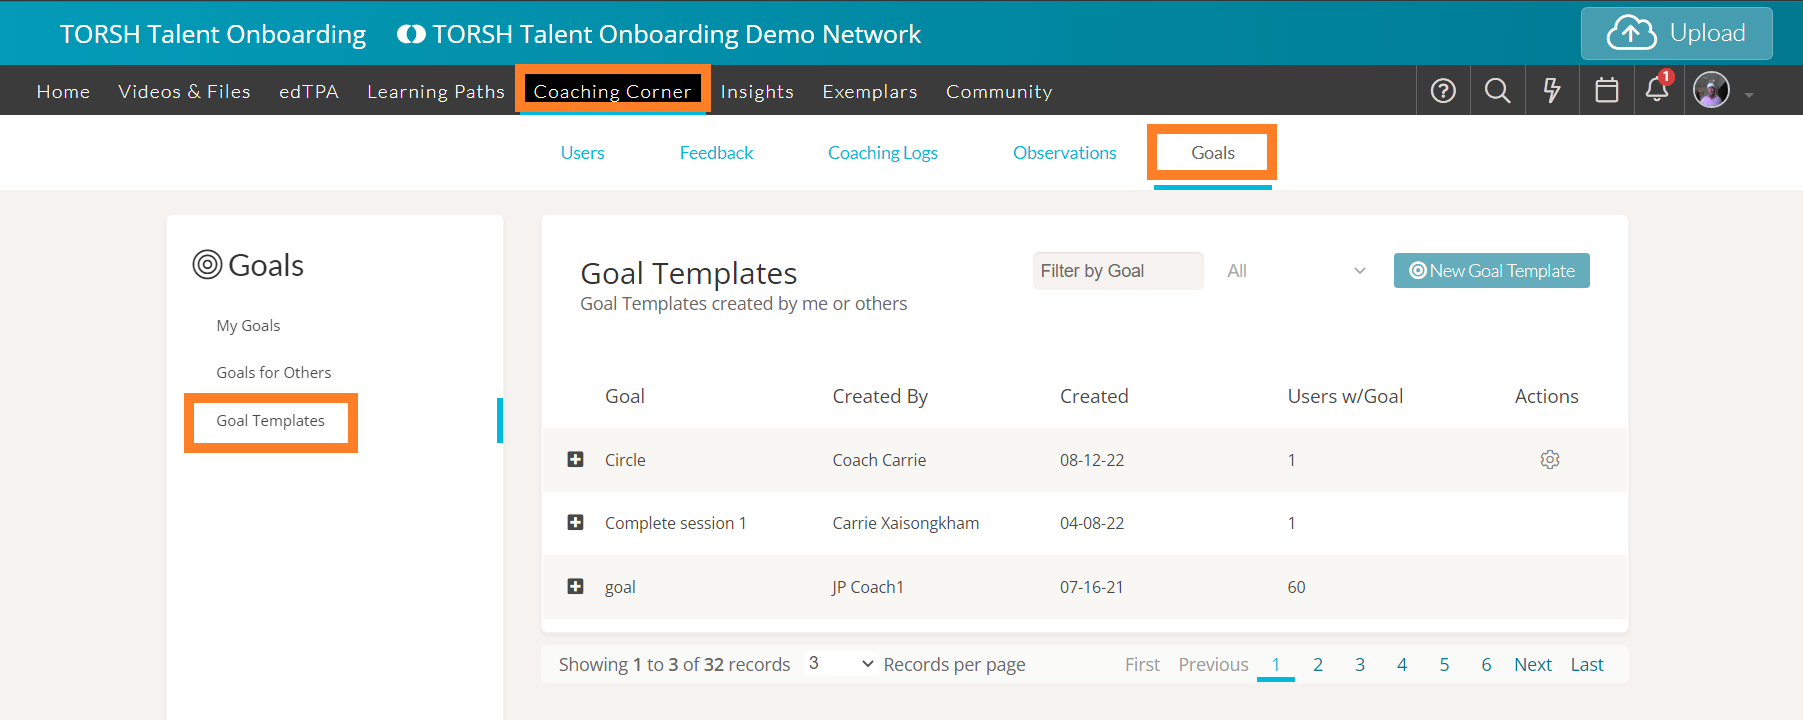Click the New Goal Template button

tap(1491, 271)
